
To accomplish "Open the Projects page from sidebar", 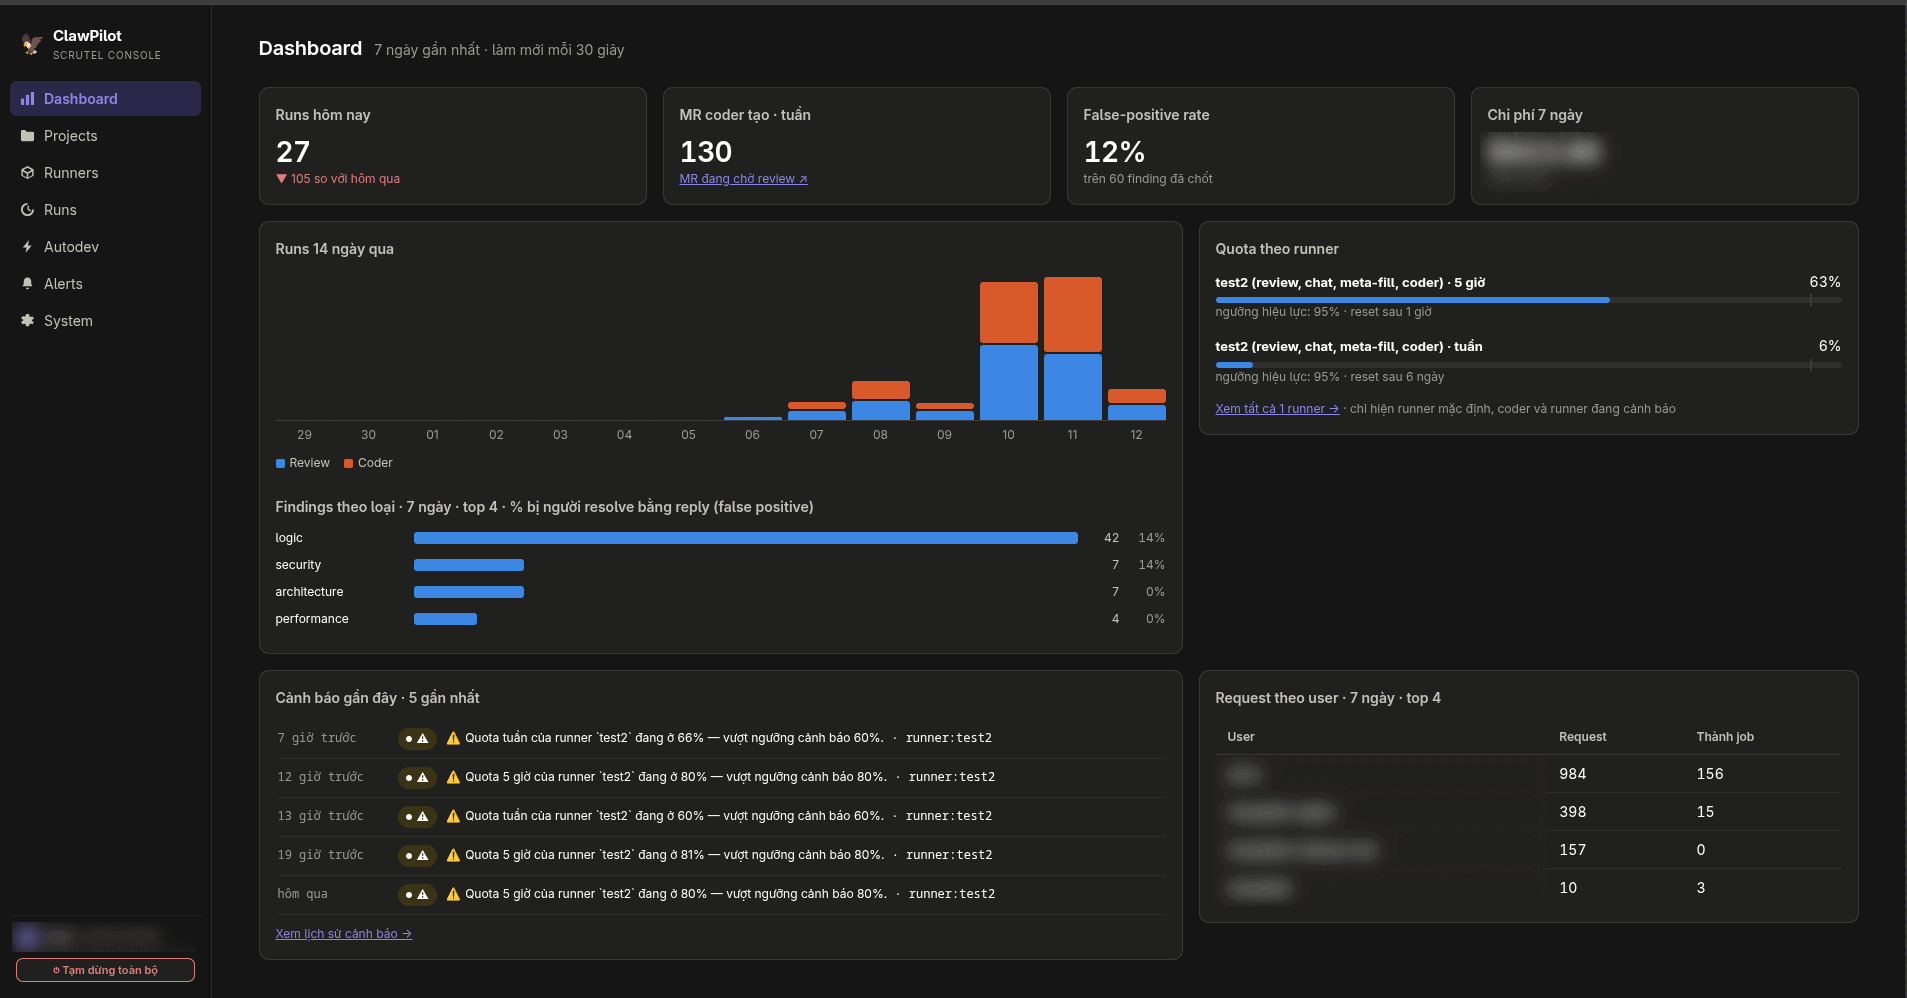I will pyautogui.click(x=105, y=136).
